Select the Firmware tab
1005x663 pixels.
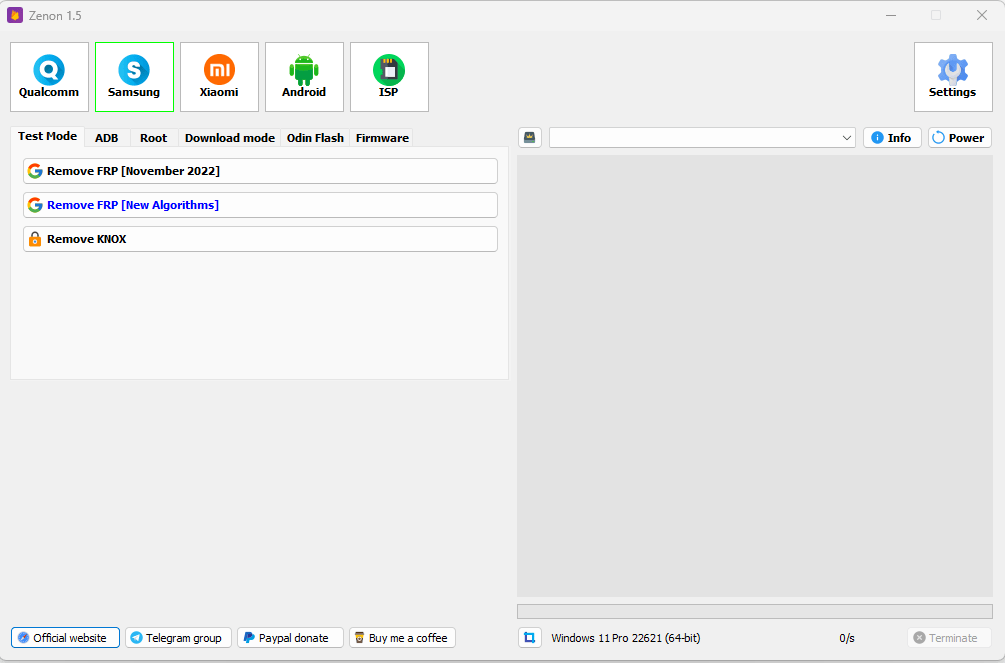click(x=382, y=138)
